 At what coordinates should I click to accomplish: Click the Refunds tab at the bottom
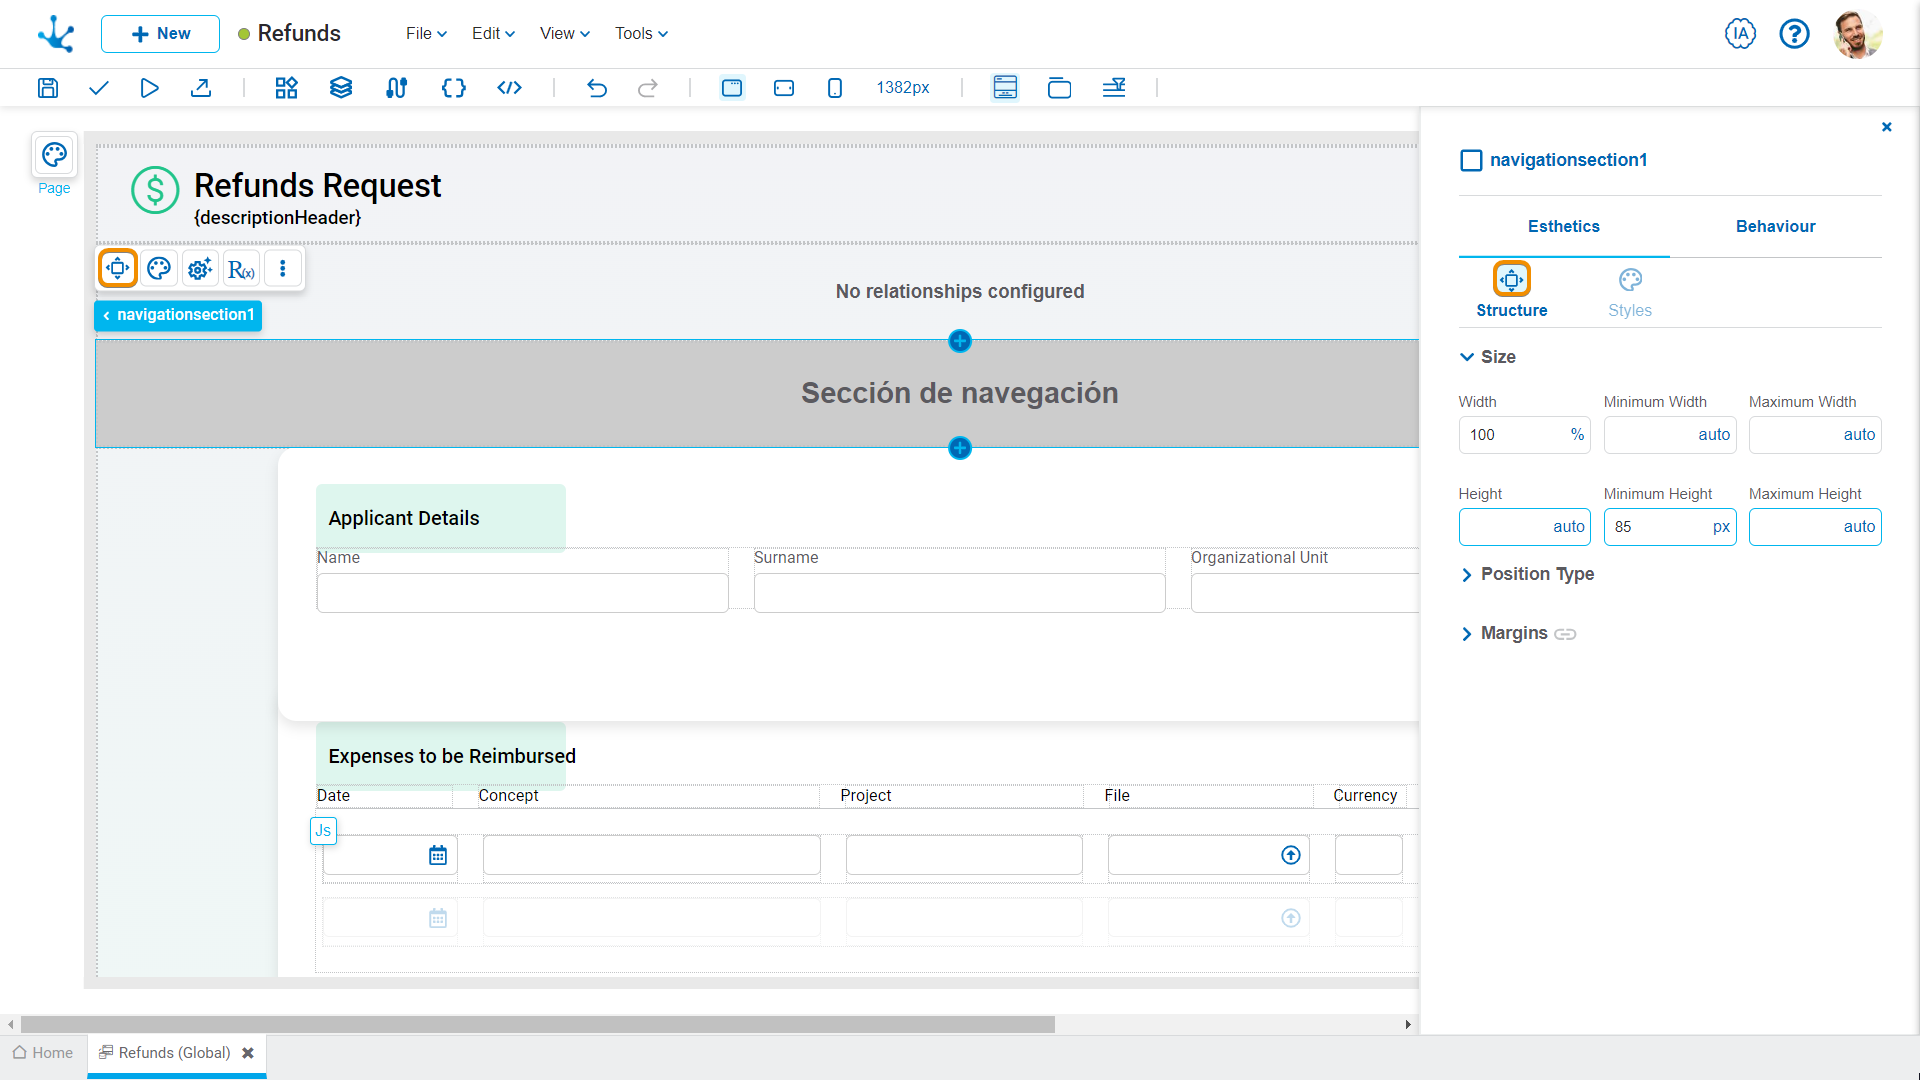coord(171,1052)
